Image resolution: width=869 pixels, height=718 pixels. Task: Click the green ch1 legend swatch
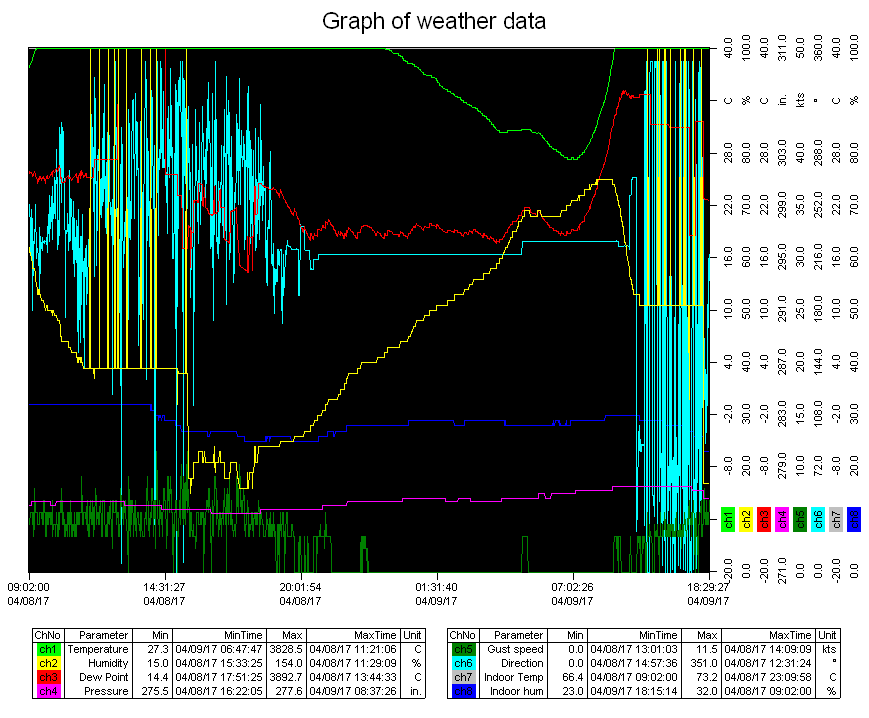coord(727,519)
